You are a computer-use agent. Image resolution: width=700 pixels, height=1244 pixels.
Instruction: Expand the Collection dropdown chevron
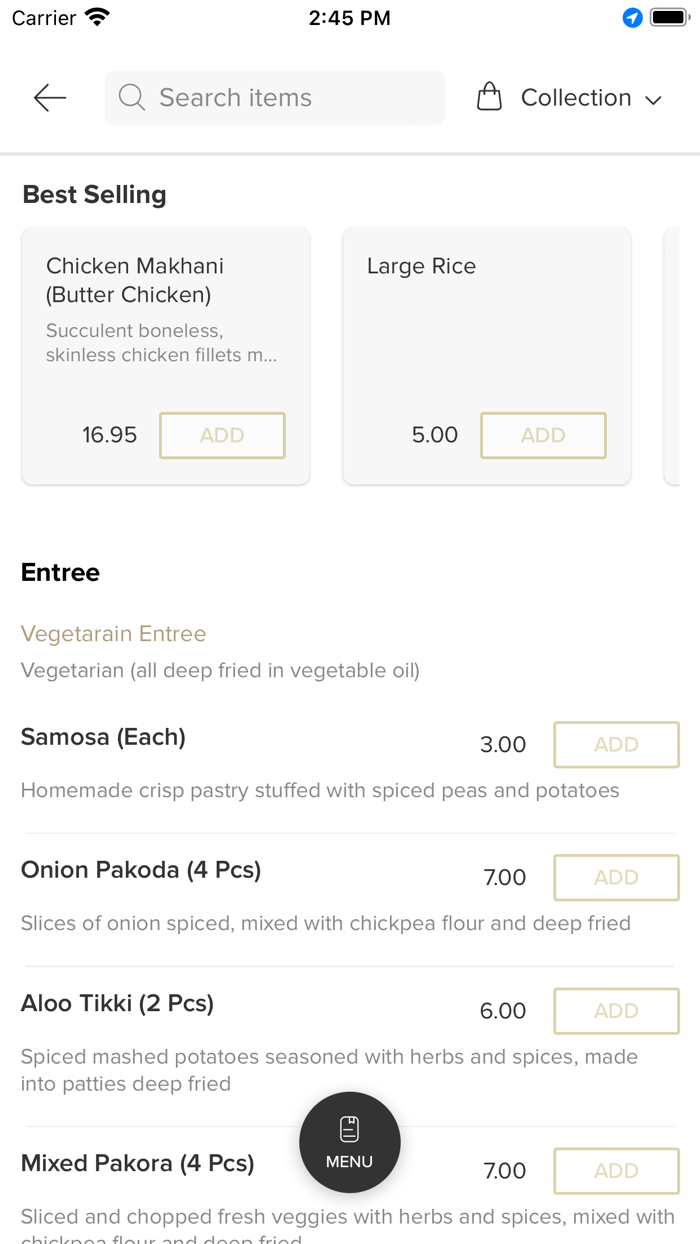[x=654, y=99]
